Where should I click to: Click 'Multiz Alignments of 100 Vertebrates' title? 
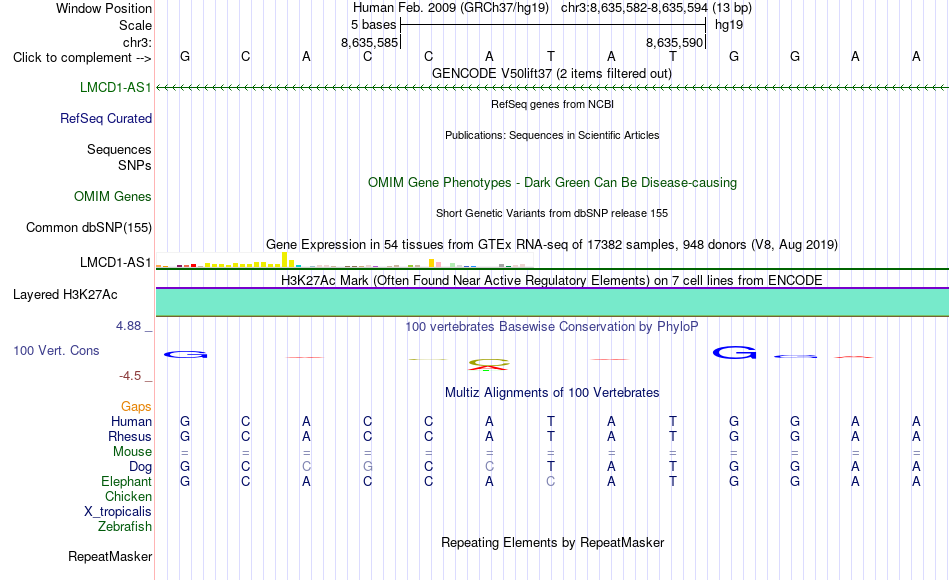click(552, 393)
